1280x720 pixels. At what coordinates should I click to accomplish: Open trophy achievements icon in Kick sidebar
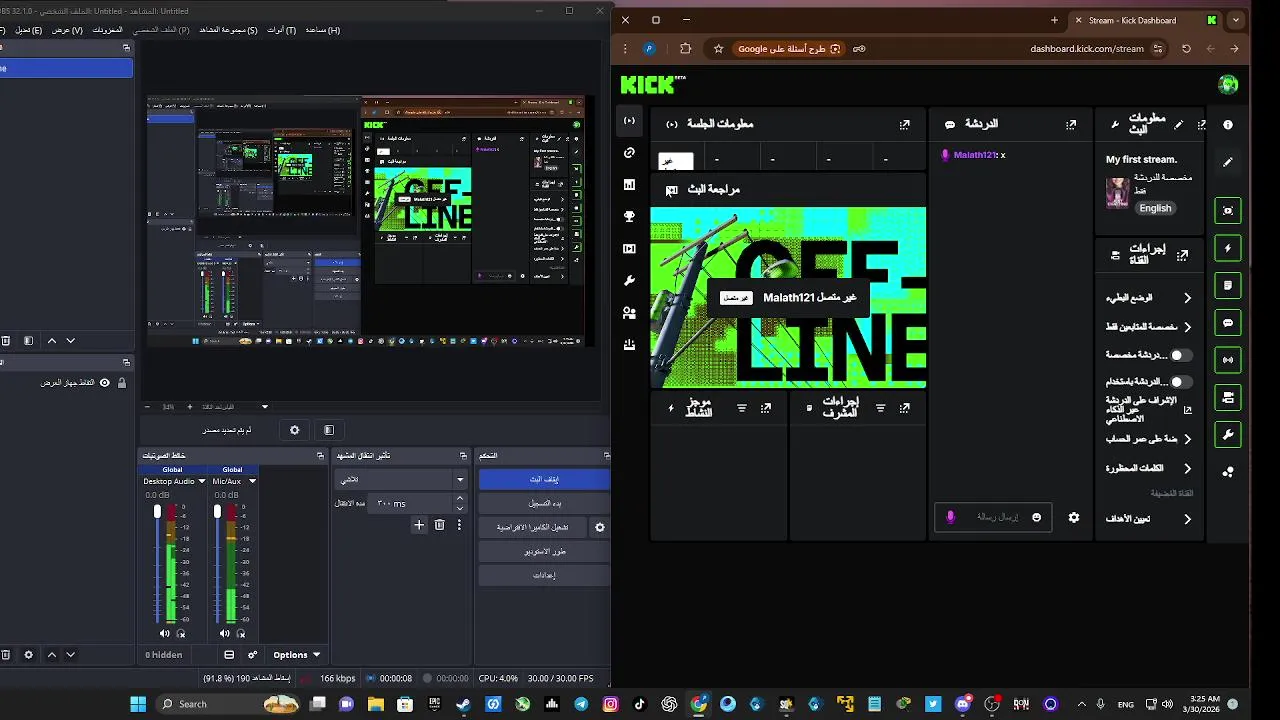pyautogui.click(x=629, y=217)
